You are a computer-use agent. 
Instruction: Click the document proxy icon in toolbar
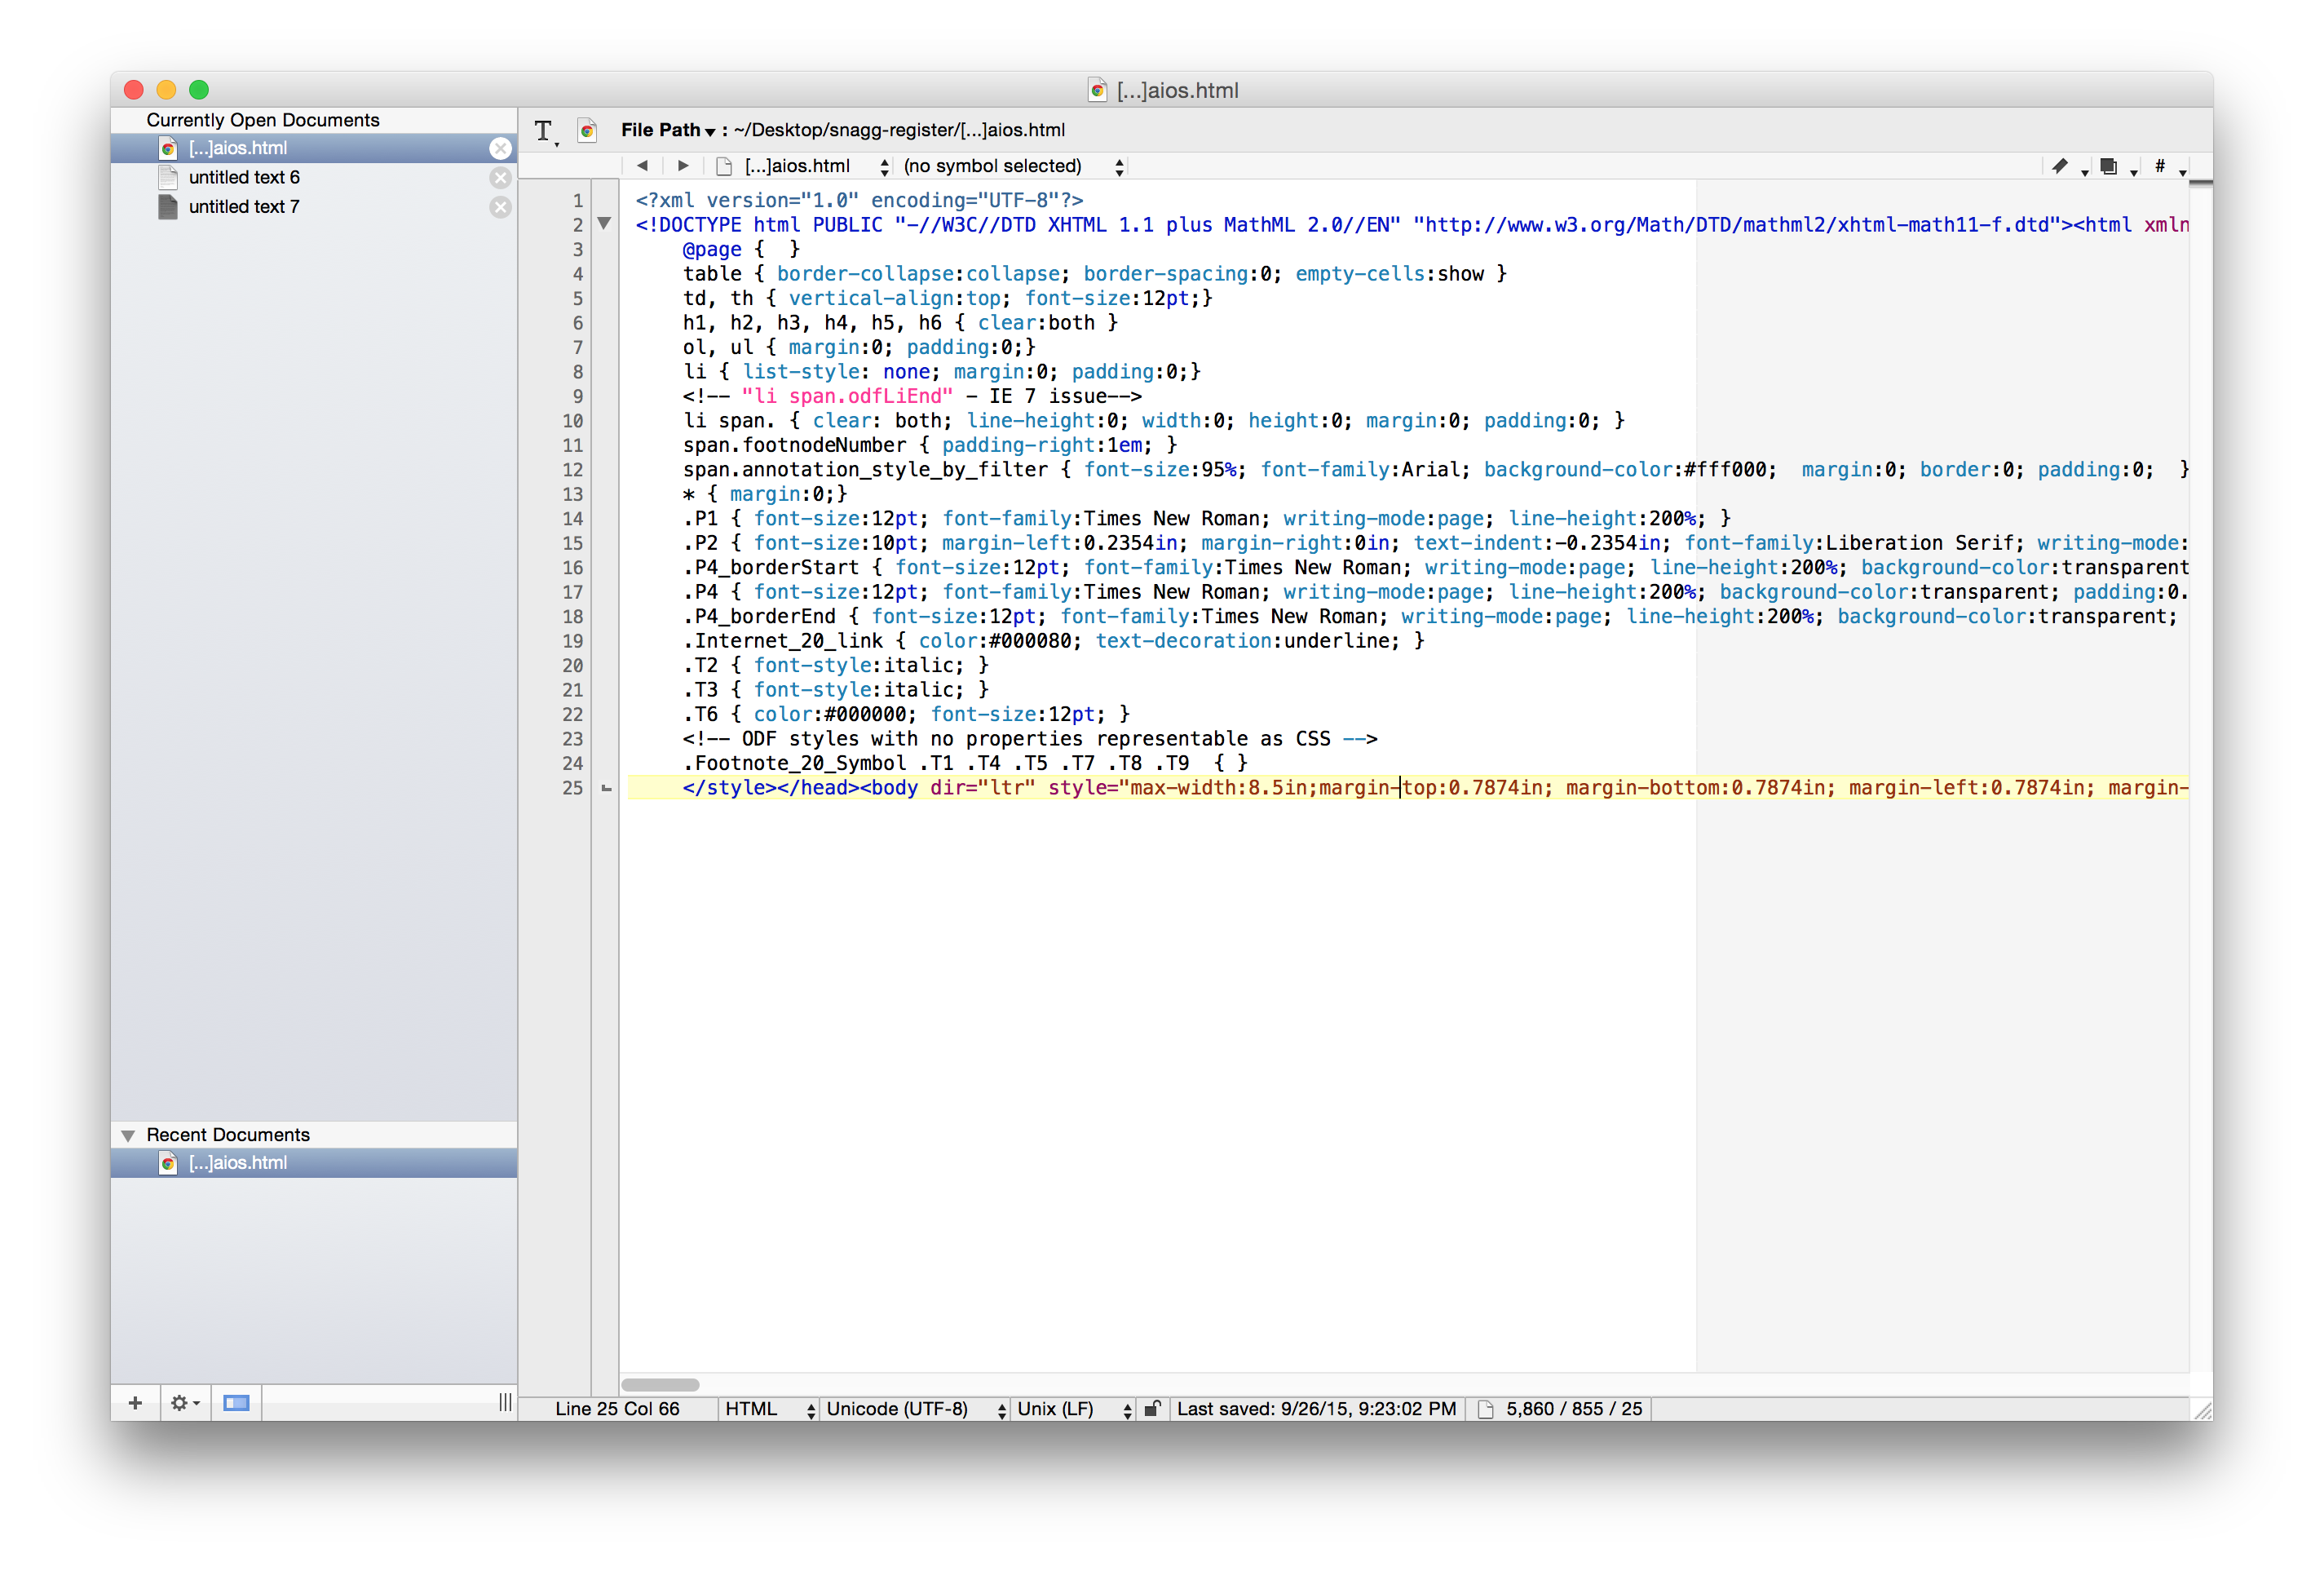tap(588, 131)
